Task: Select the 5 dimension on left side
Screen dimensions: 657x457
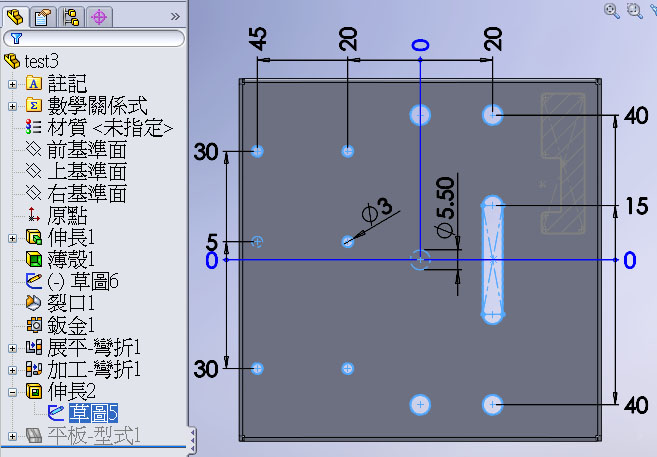Action: (212, 242)
